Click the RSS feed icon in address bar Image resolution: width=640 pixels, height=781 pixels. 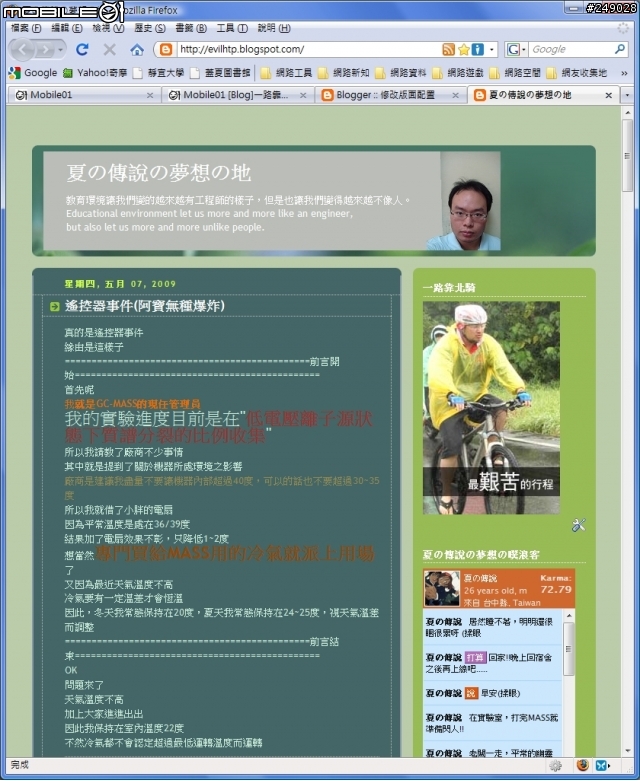tap(448, 49)
